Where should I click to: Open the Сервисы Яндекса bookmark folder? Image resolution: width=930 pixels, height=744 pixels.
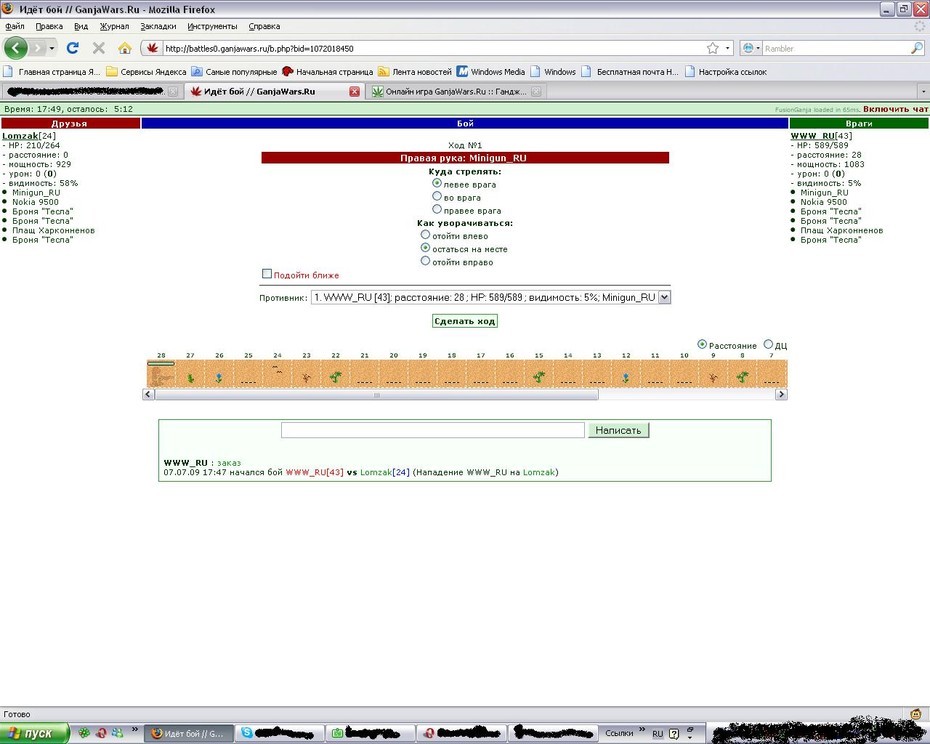tap(146, 72)
